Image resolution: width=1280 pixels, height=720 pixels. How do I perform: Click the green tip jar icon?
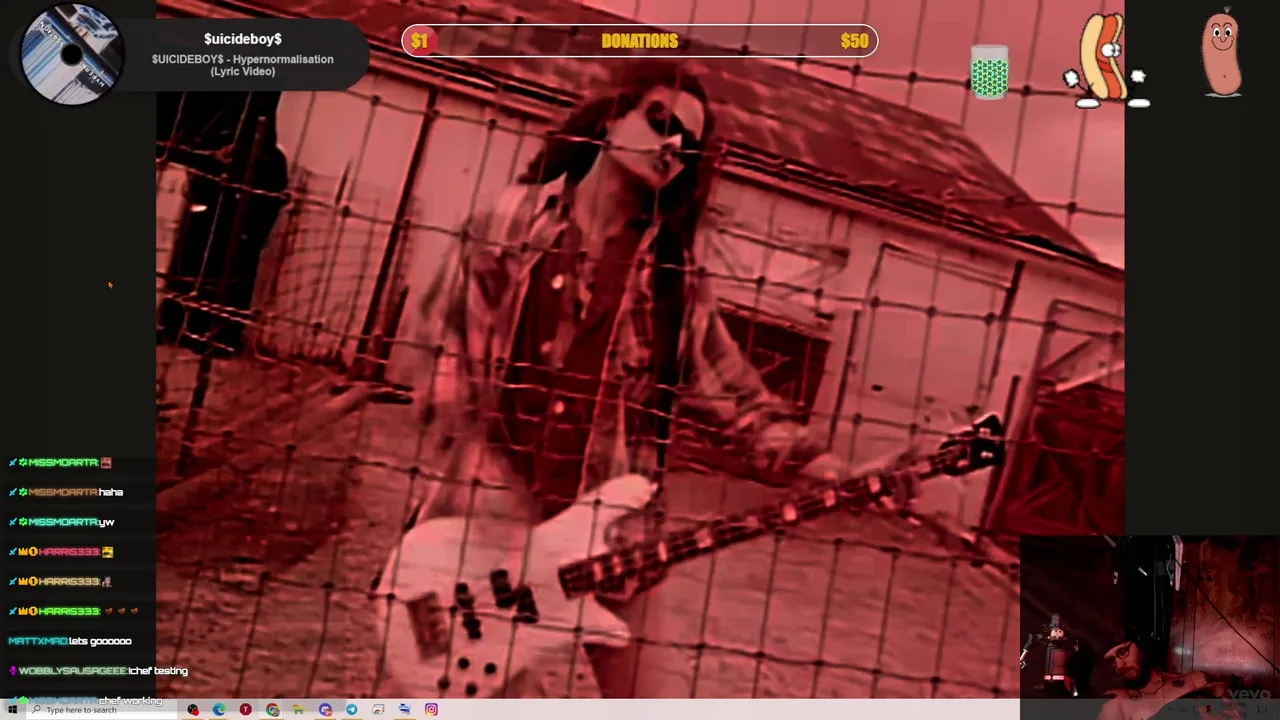989,72
